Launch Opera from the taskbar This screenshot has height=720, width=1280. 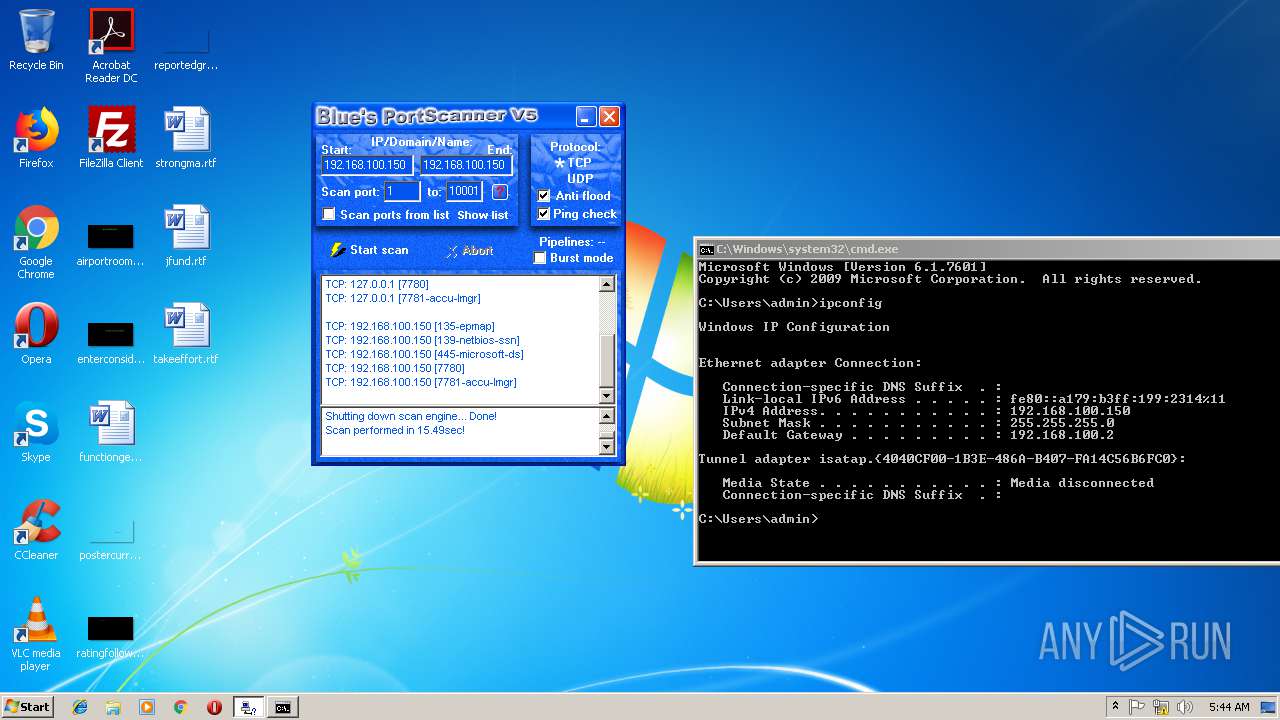[214, 707]
